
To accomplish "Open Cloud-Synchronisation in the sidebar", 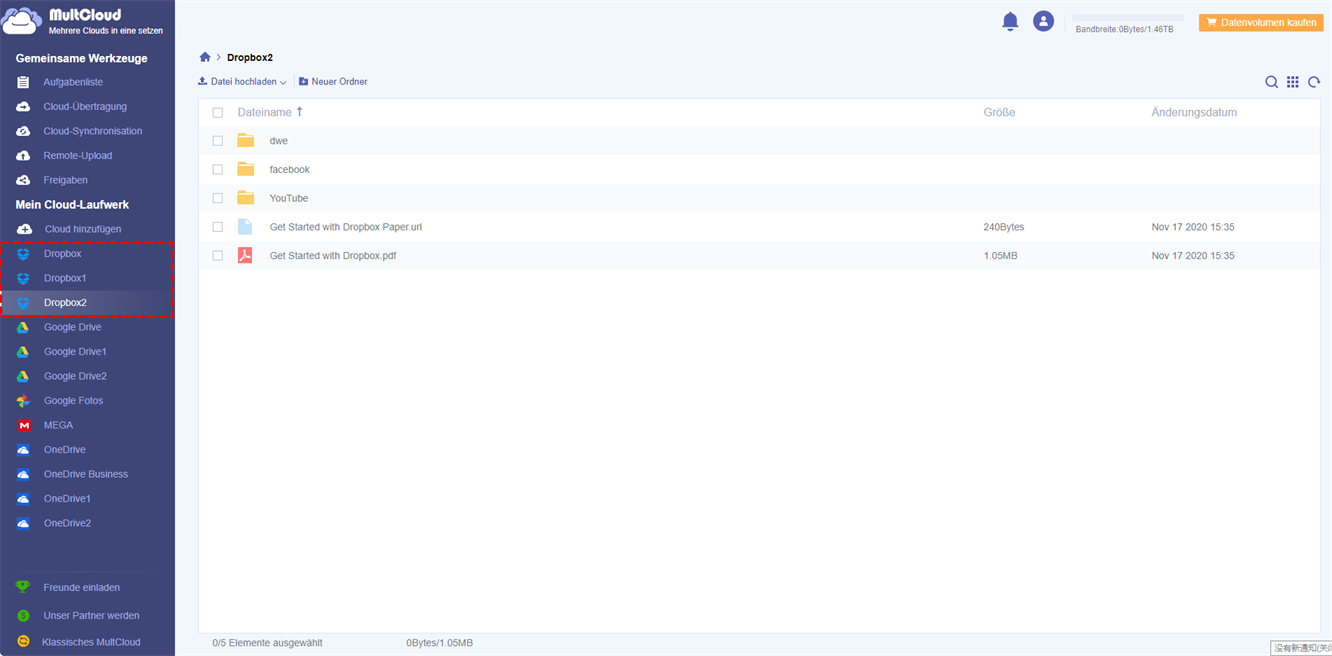I will [x=93, y=131].
